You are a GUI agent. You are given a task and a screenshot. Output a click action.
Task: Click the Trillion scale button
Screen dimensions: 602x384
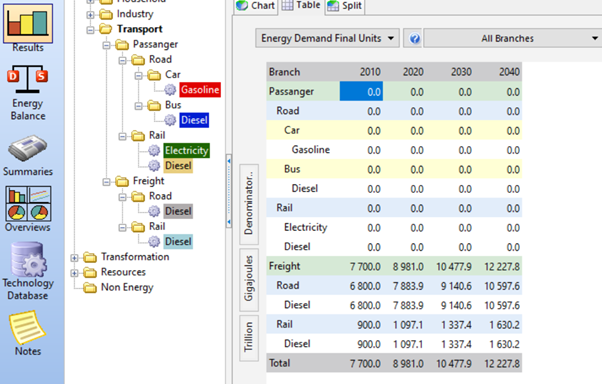[249, 338]
